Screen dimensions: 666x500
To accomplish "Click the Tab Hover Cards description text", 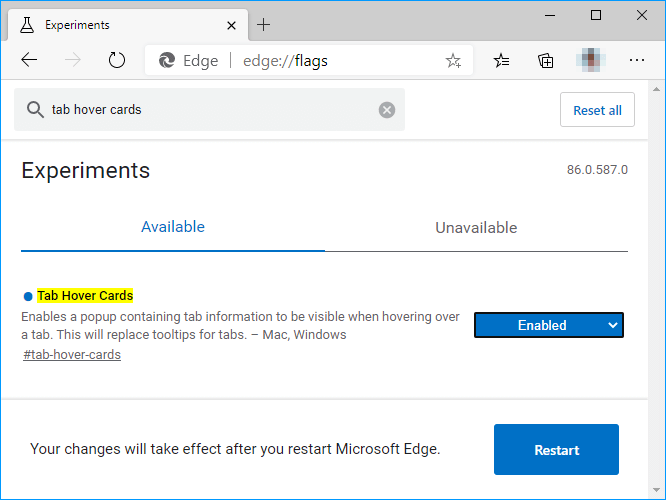I will [240, 325].
